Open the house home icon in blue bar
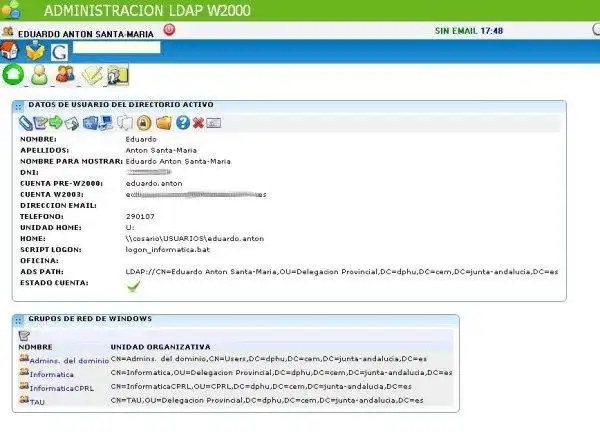The width and height of the screenshot is (600, 442). [9, 51]
